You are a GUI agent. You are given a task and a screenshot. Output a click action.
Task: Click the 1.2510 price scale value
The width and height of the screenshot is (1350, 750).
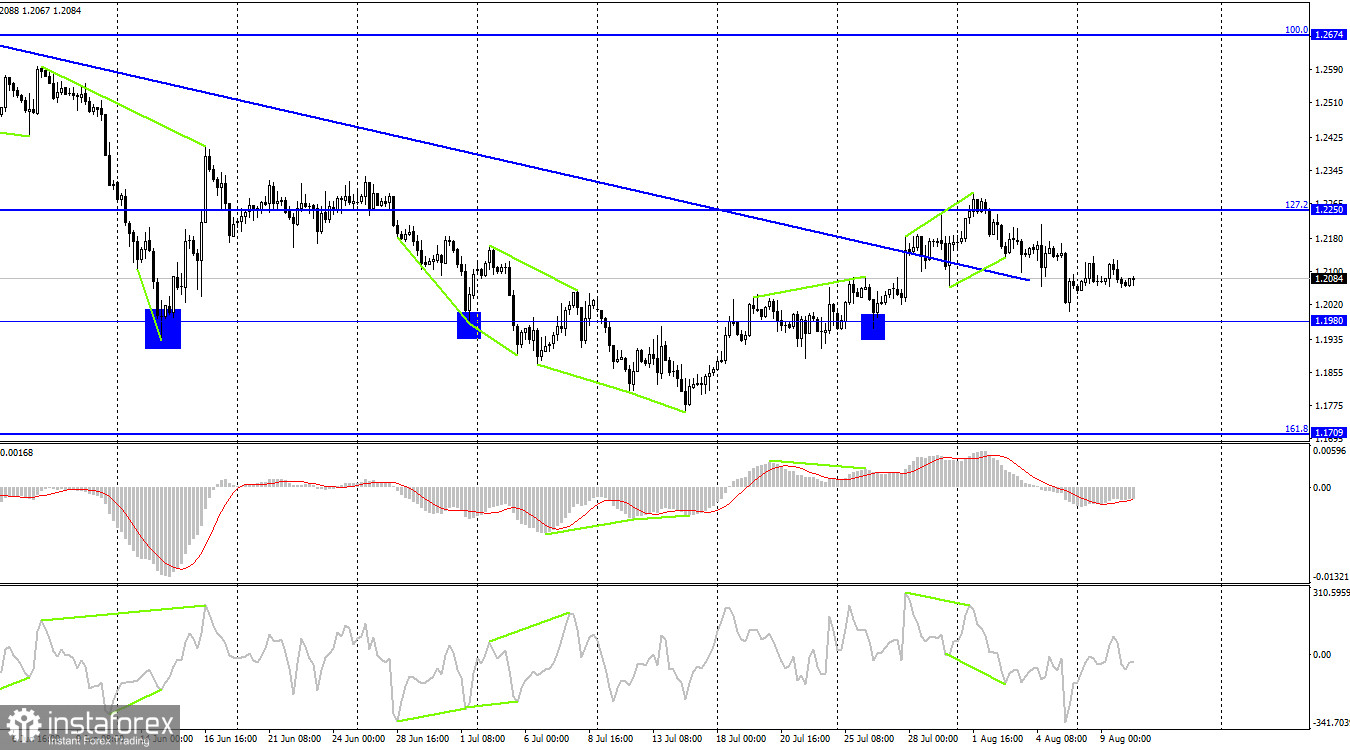[1331, 102]
